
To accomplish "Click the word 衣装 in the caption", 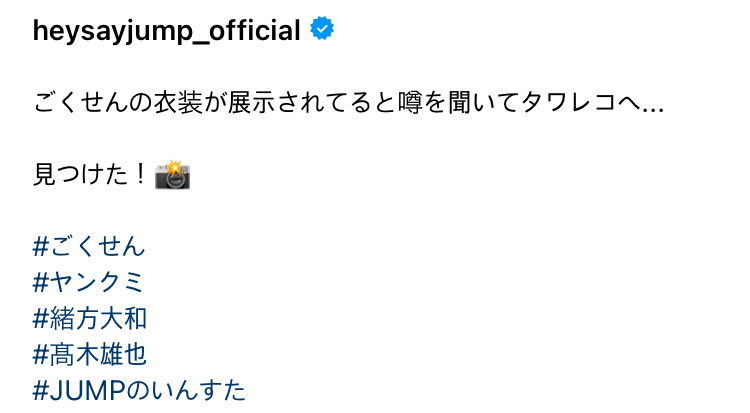I will click(178, 102).
